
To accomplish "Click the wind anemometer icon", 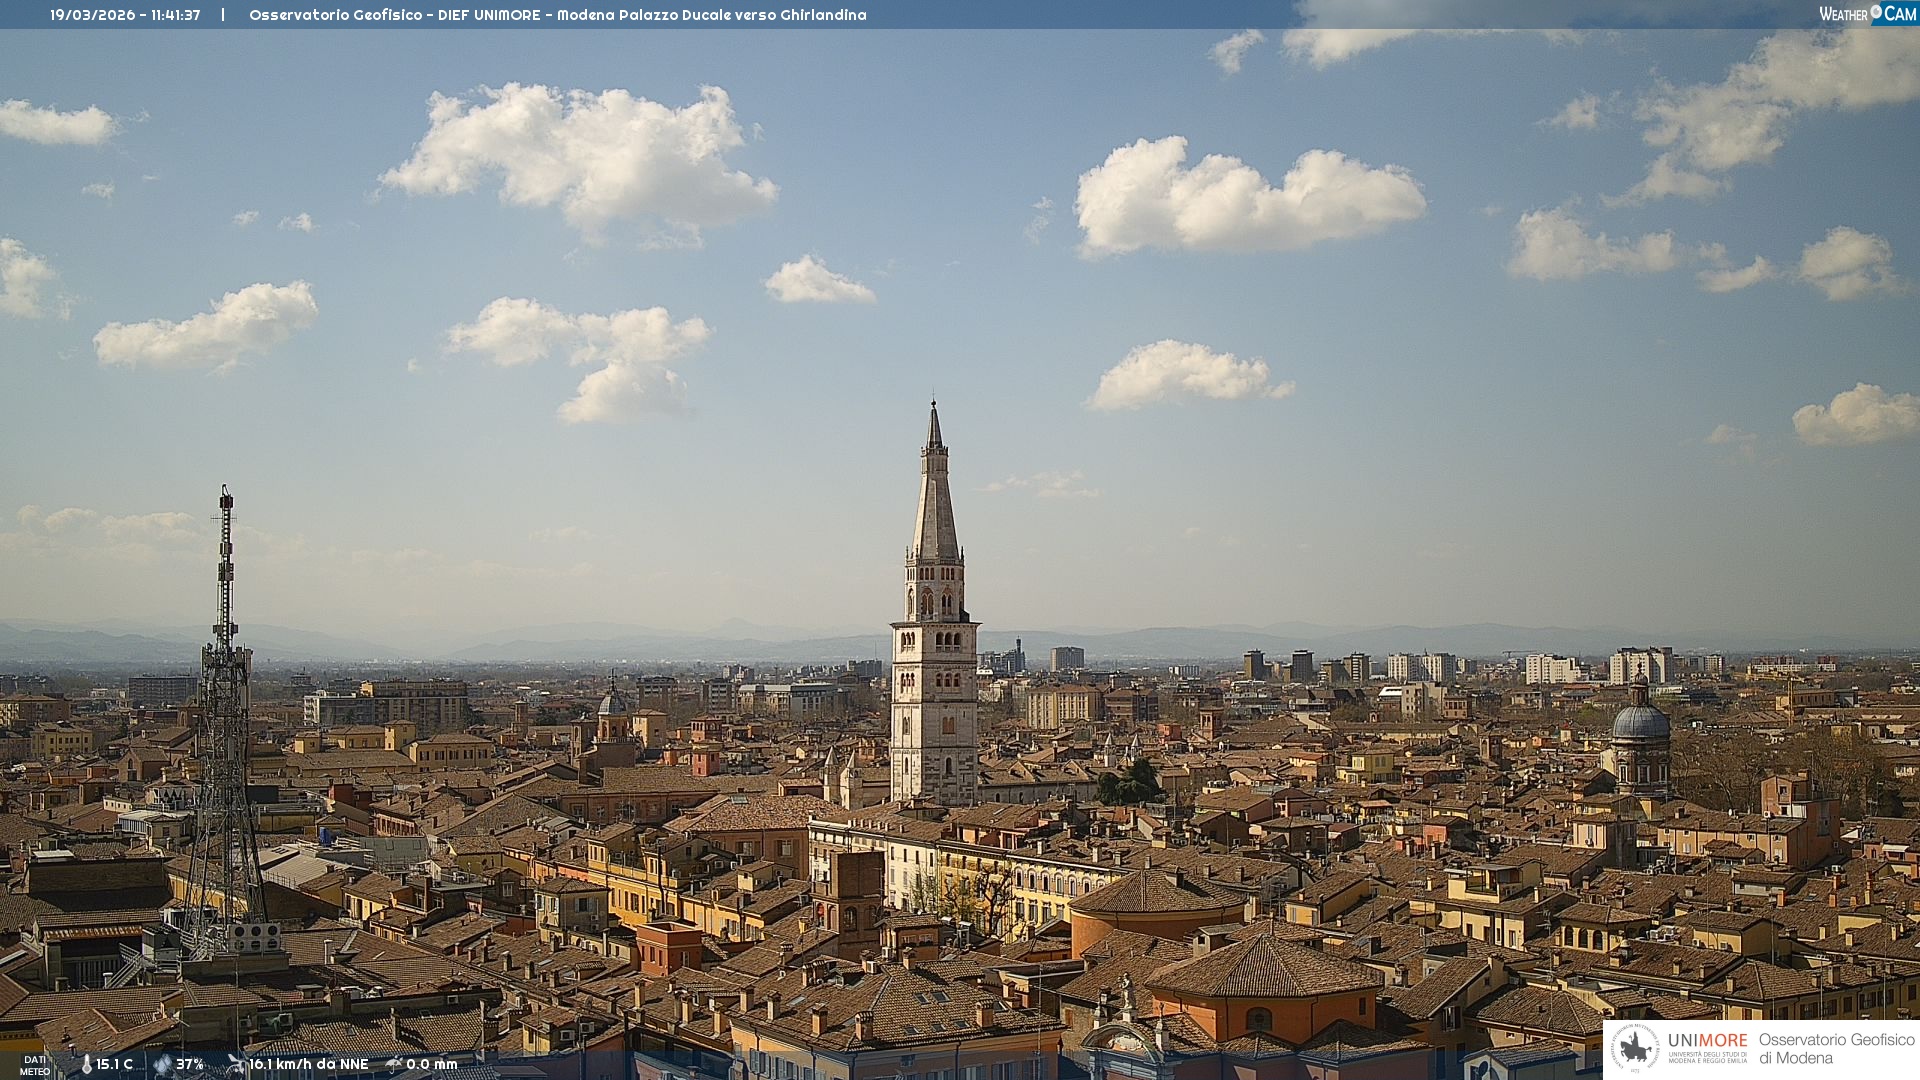I will [x=236, y=1064].
